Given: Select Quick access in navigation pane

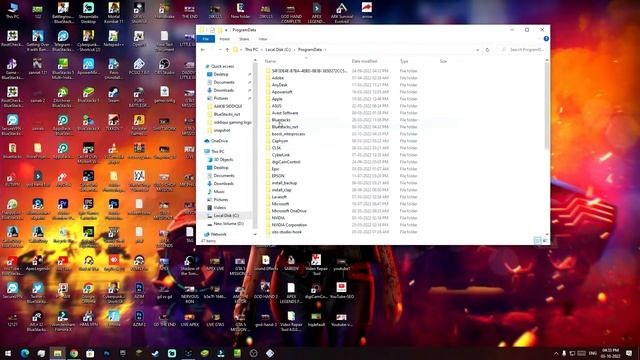Looking at the screenshot, I should (x=222, y=66).
